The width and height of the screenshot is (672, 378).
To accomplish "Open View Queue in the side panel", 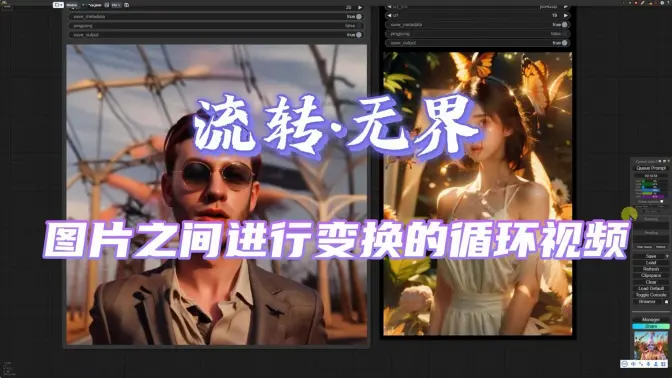I will click(644, 247).
